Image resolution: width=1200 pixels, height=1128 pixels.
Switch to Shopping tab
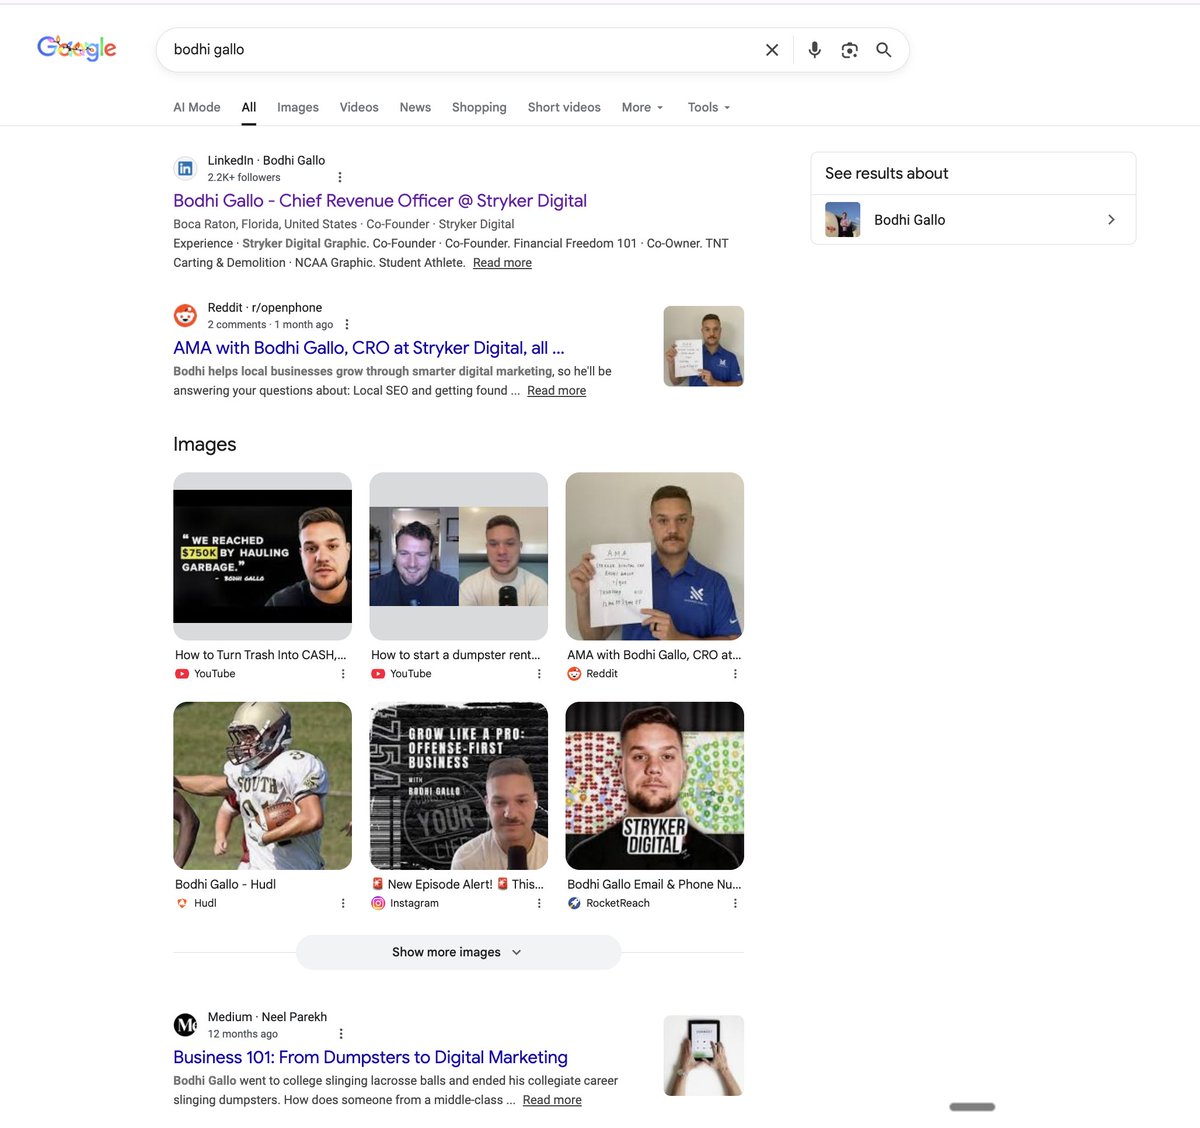[479, 107]
